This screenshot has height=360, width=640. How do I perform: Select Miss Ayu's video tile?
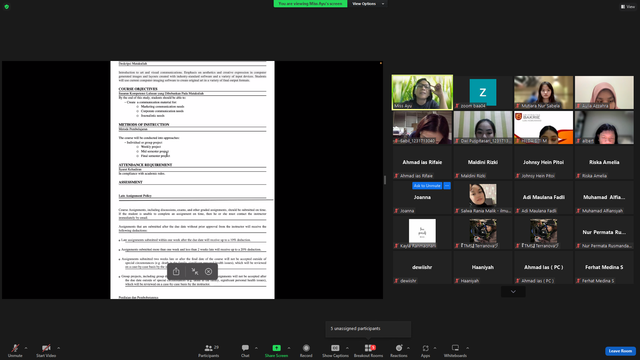422,92
